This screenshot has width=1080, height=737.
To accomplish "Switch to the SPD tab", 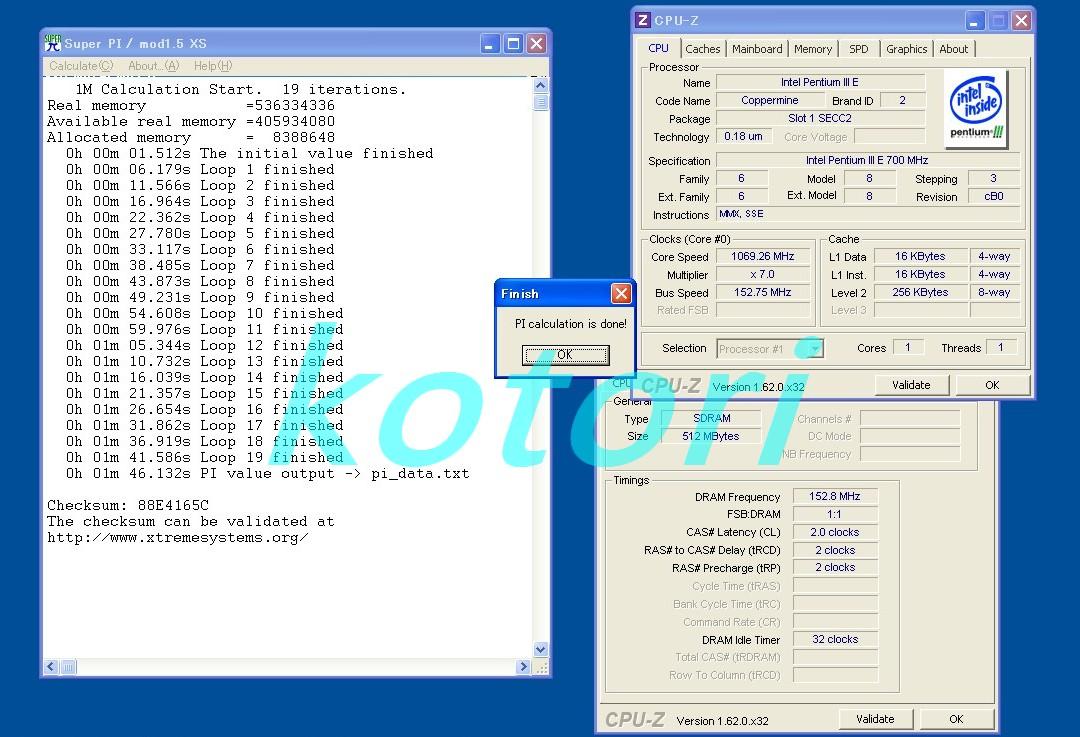I will [x=859, y=49].
